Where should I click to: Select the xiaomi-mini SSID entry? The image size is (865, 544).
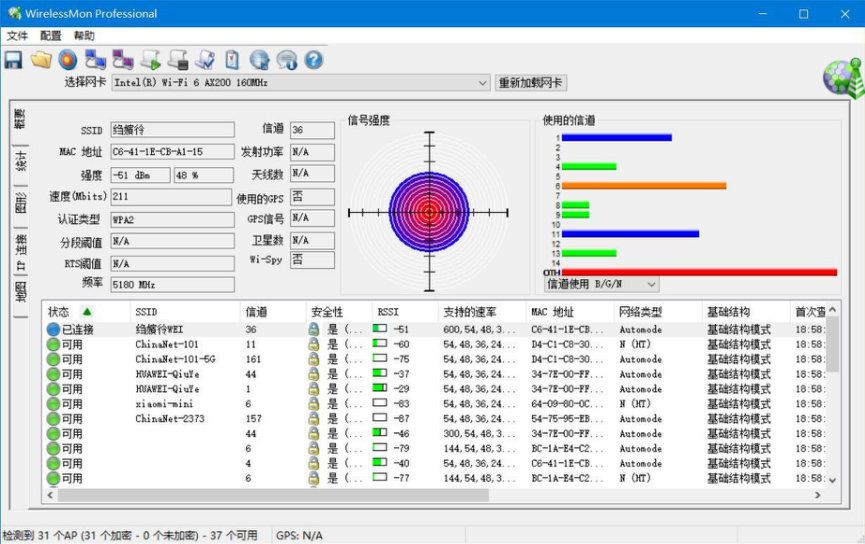pos(164,404)
